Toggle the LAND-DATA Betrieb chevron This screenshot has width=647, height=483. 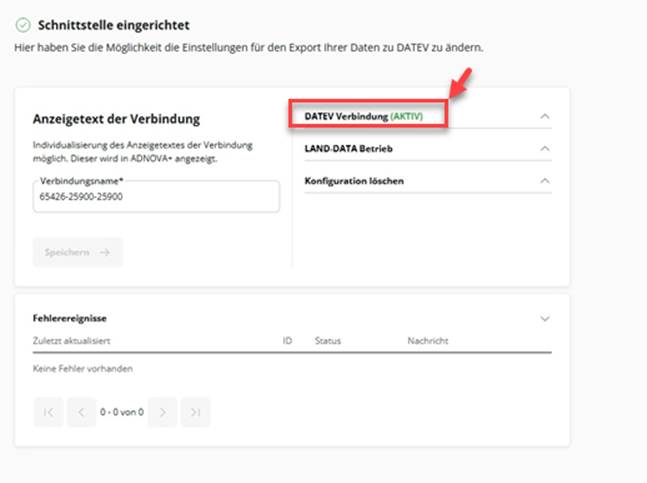tap(545, 148)
